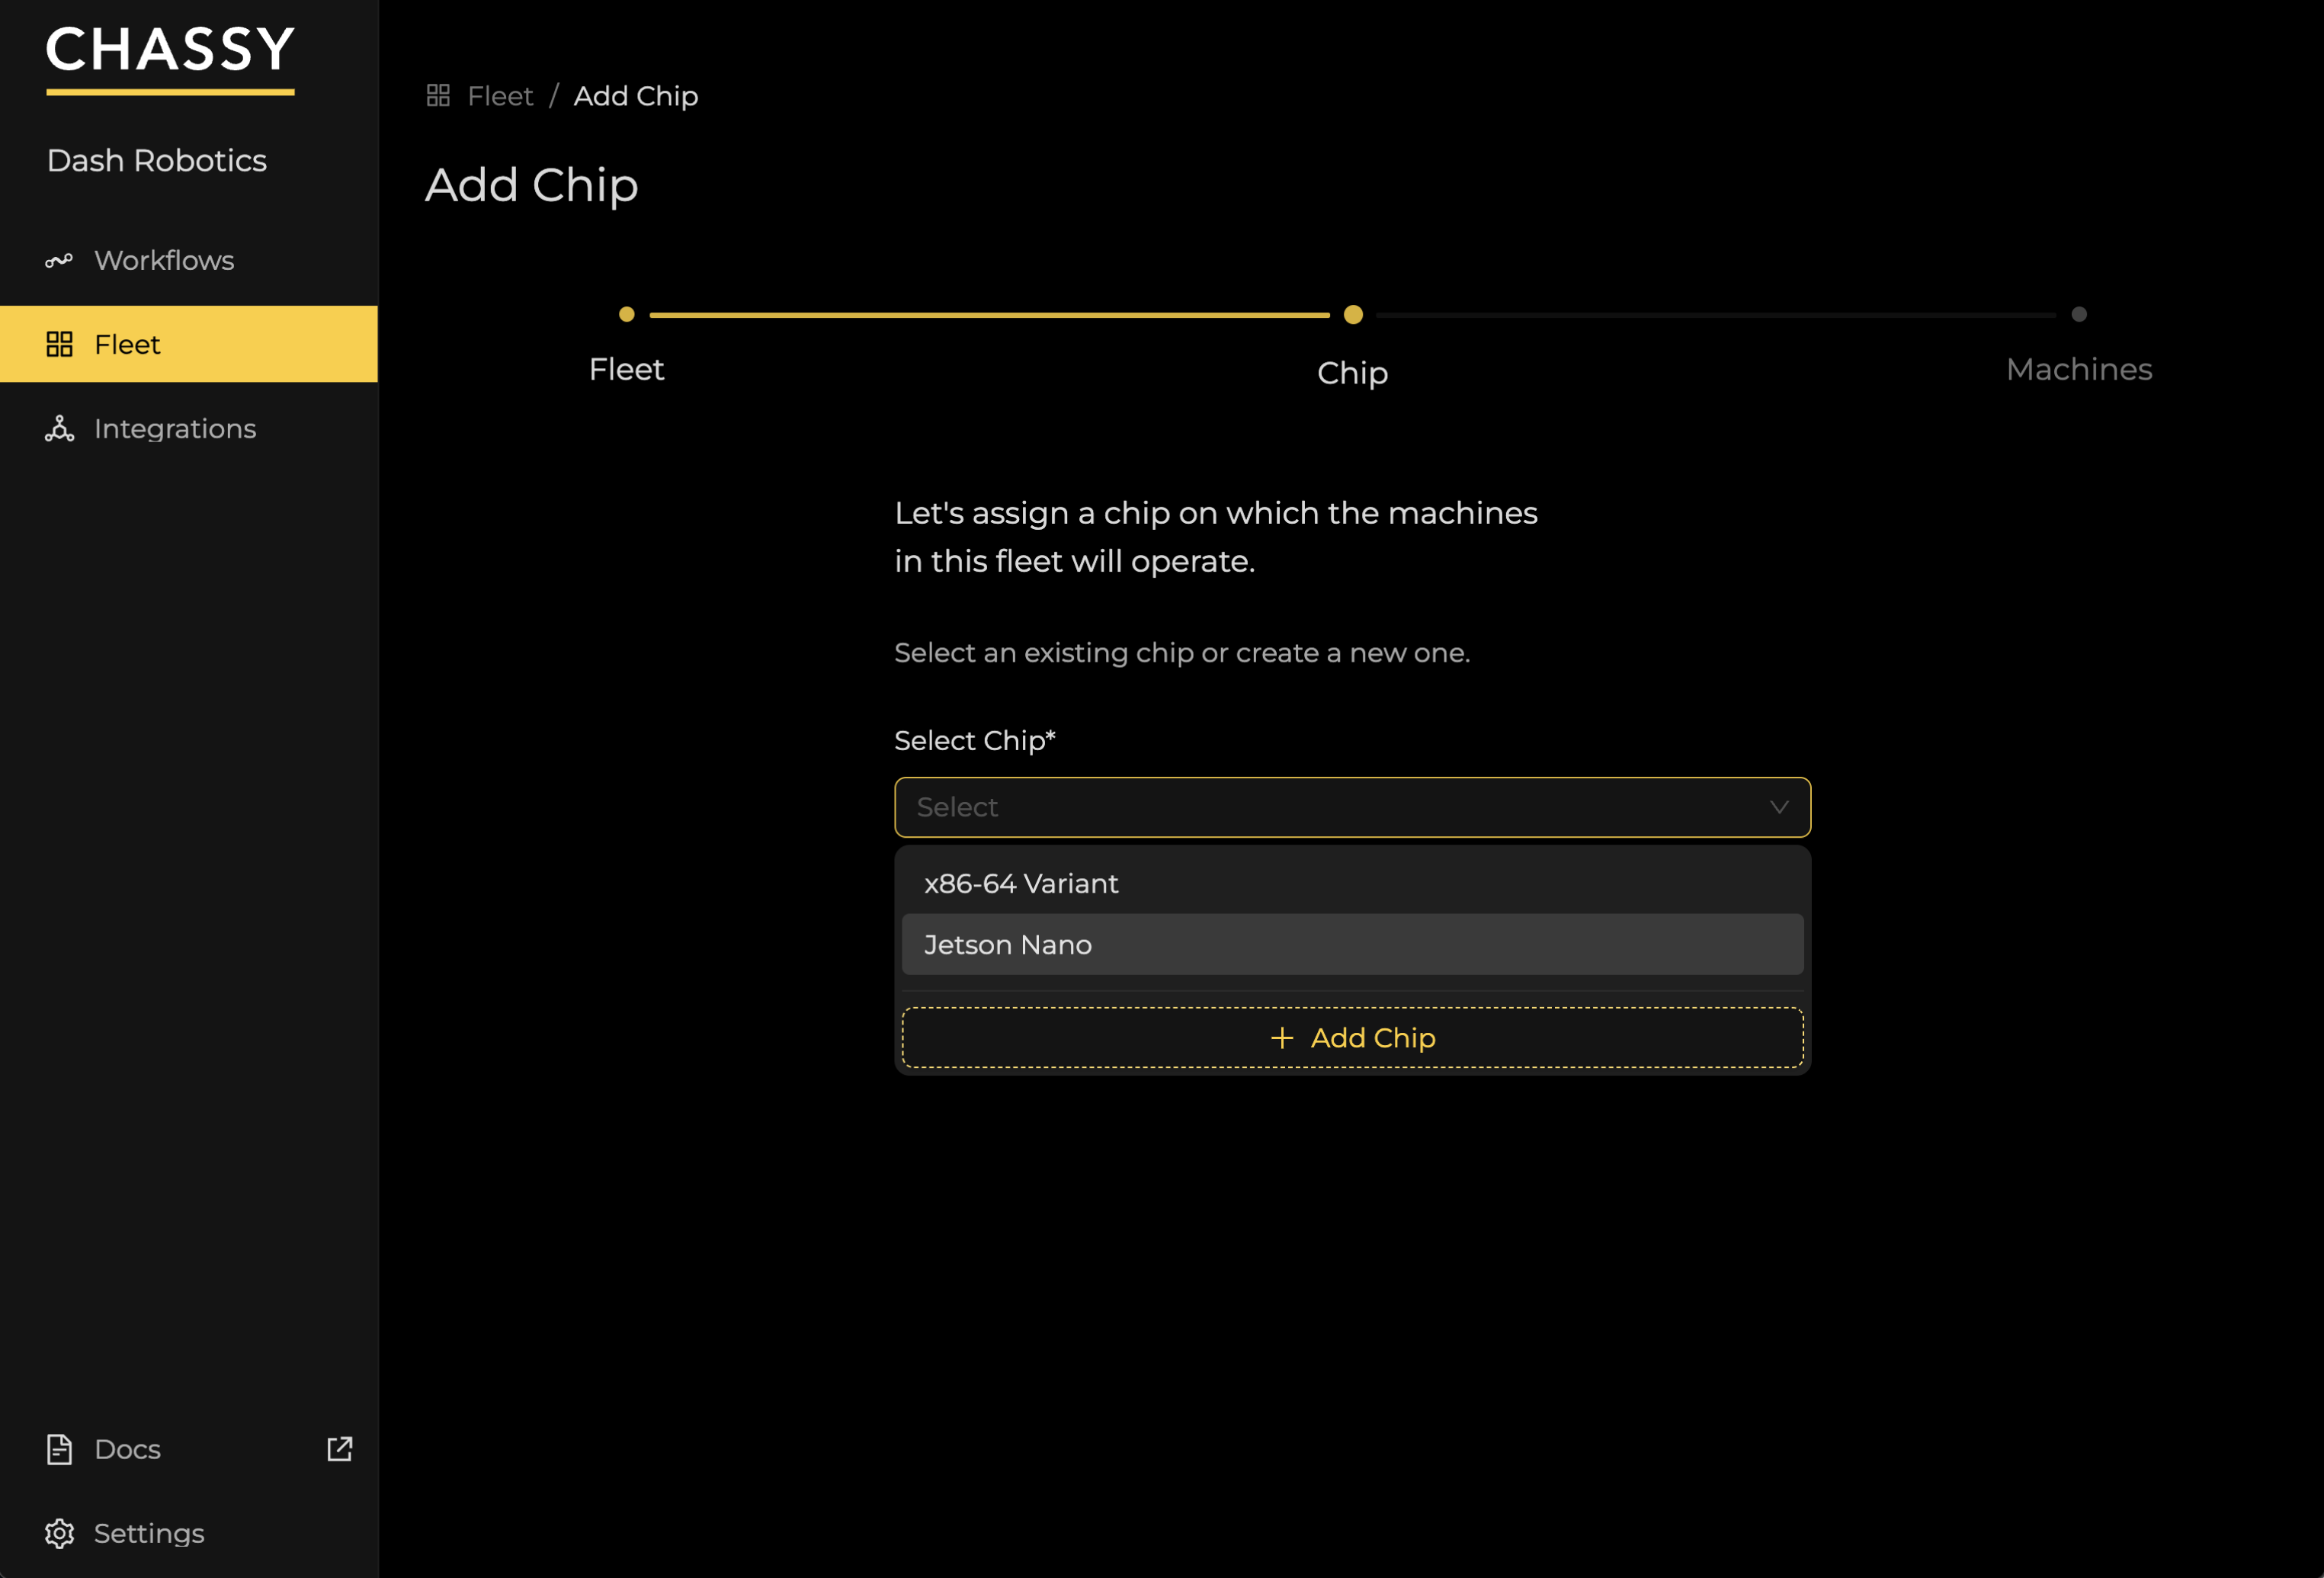Viewport: 2324px width, 1578px height.
Task: Open Fleet from the breadcrumb trail
Action: pyautogui.click(x=500, y=95)
